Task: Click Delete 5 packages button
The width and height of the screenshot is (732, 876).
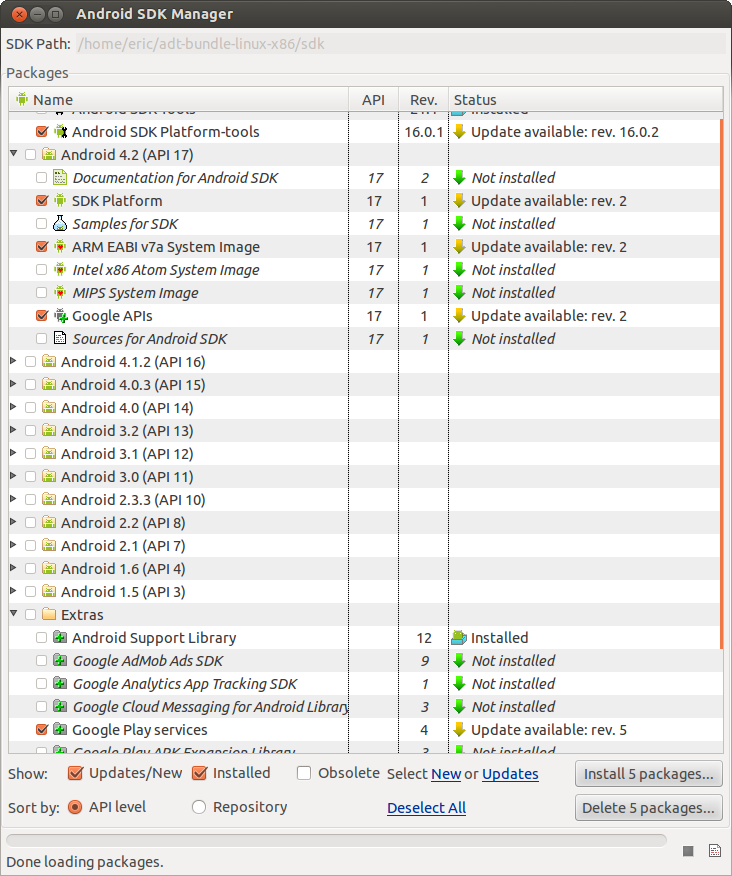Action: [649, 808]
